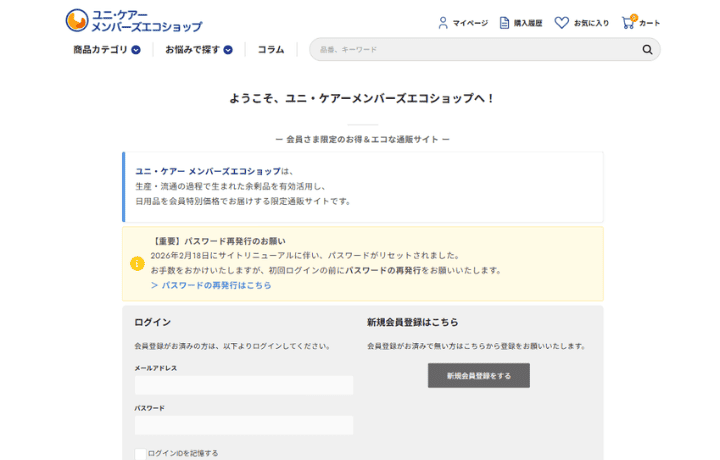Focus the パスワード input field
This screenshot has width=720, height=460.
[244, 425]
